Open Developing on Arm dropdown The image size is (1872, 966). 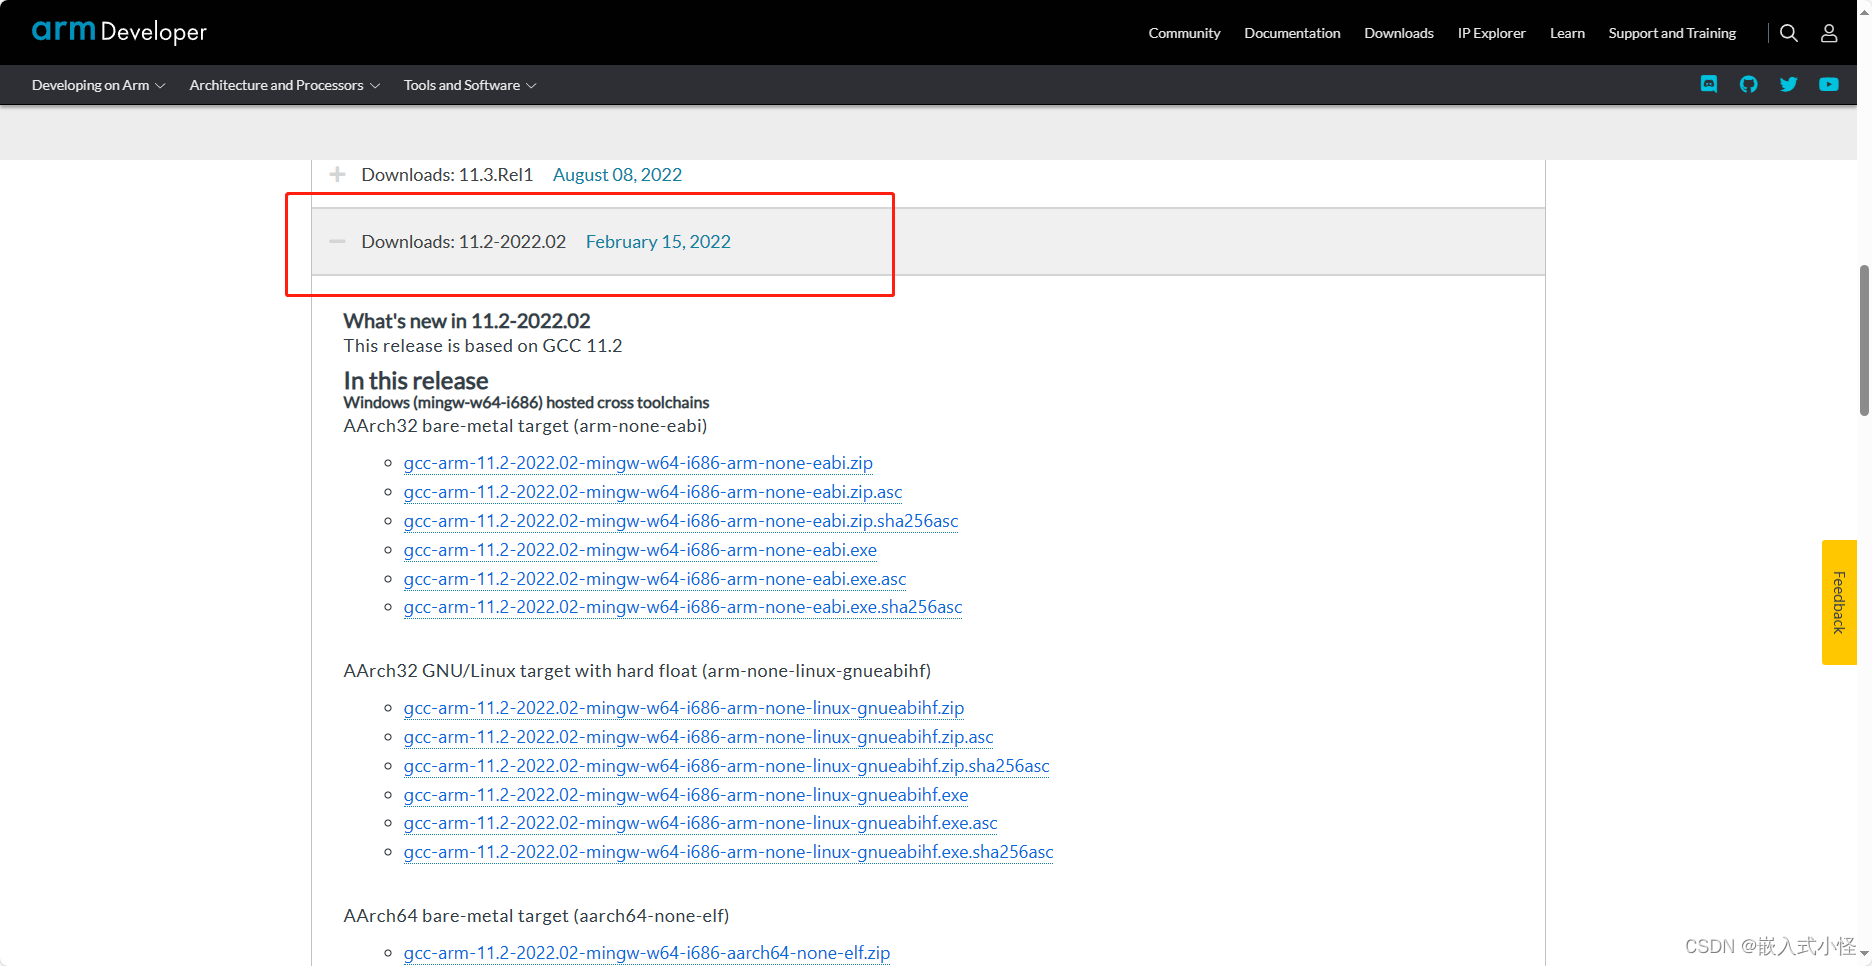(98, 85)
